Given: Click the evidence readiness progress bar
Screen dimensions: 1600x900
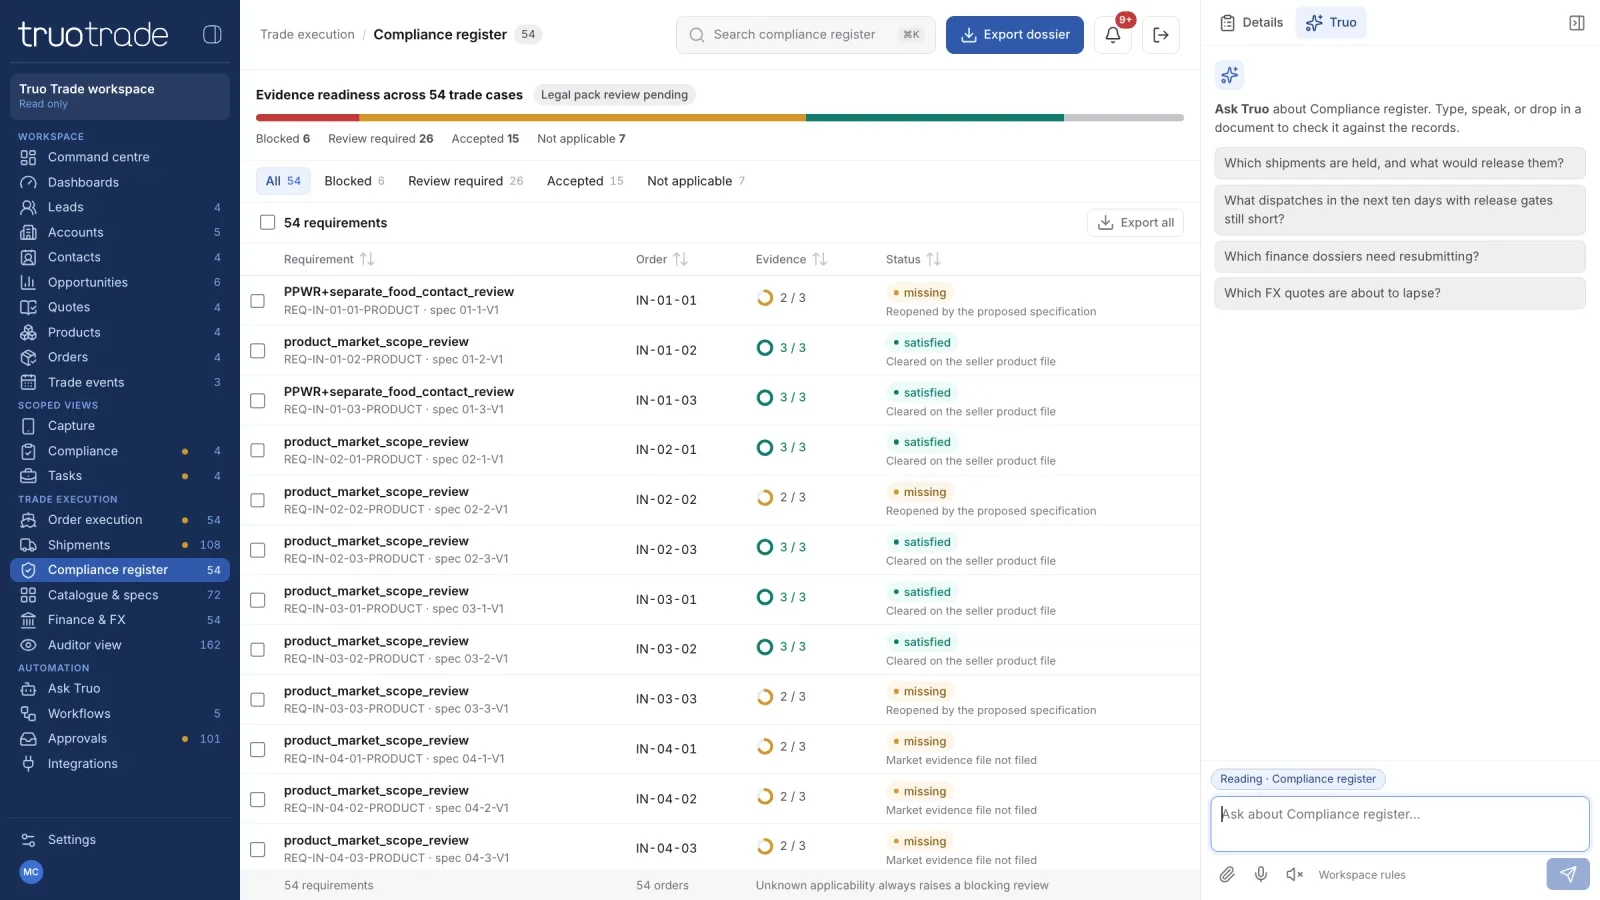Looking at the screenshot, I should coord(720,118).
